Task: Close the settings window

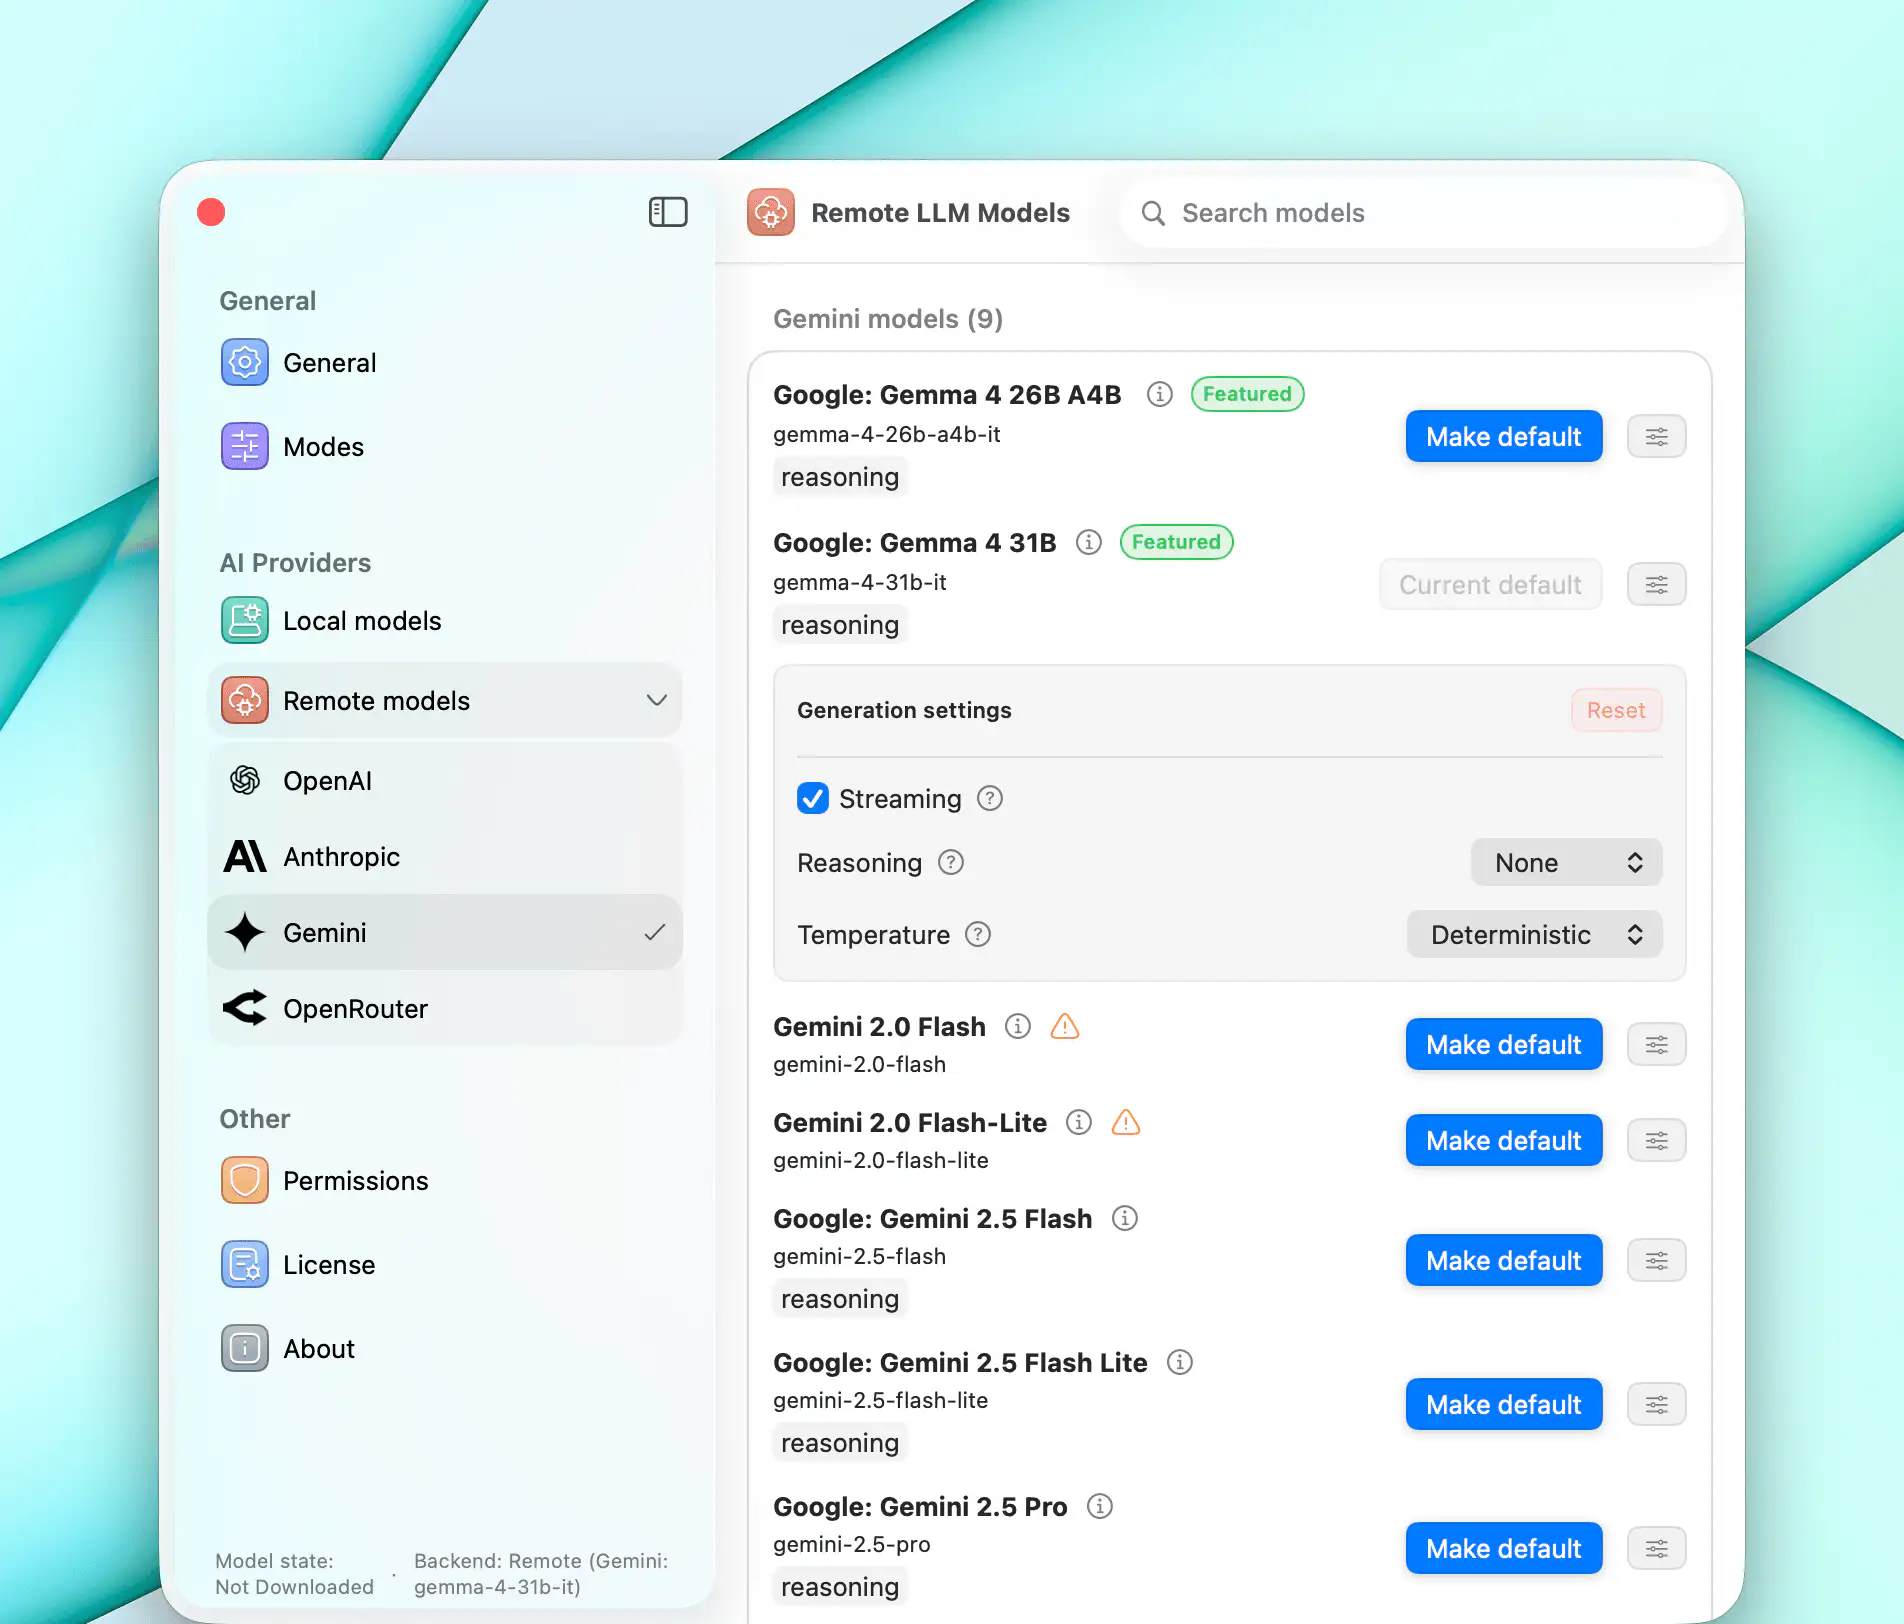Action: click(x=211, y=212)
